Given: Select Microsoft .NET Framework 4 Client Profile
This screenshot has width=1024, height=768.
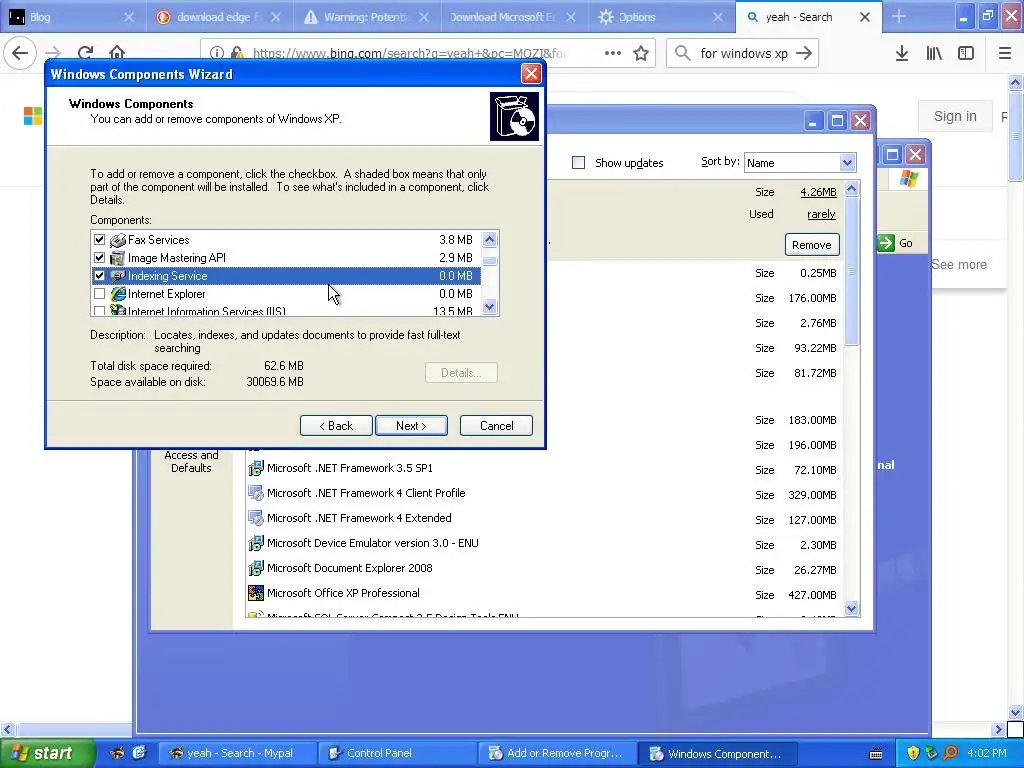Looking at the screenshot, I should (366, 493).
